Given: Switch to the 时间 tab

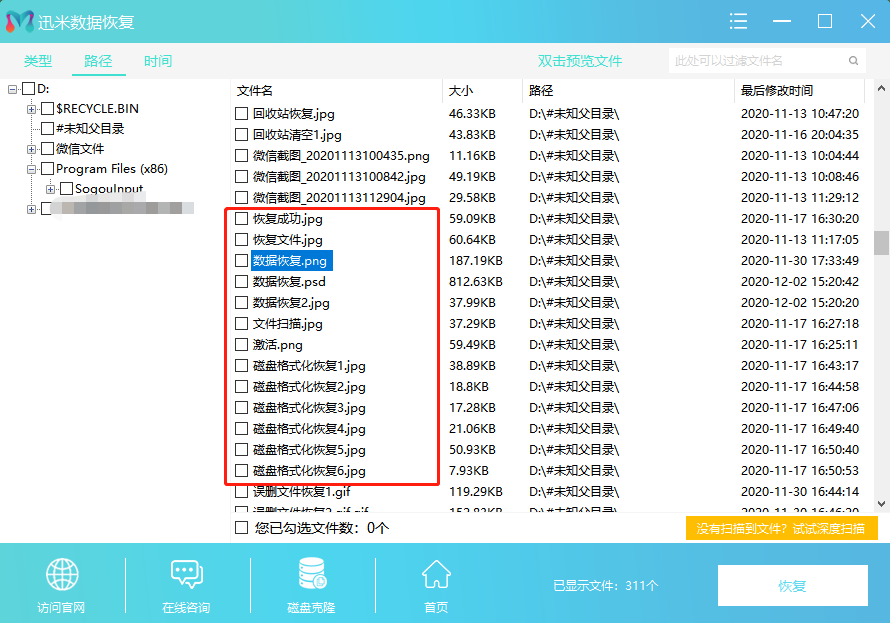Looking at the screenshot, I should tap(157, 61).
